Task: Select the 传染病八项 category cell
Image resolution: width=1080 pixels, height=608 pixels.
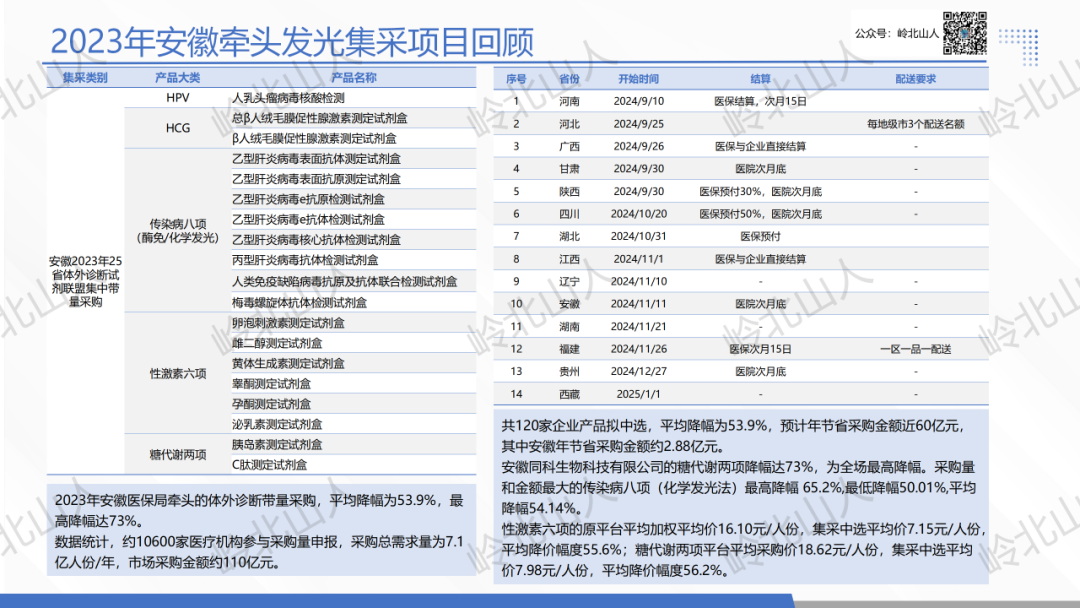Action: 178,230
